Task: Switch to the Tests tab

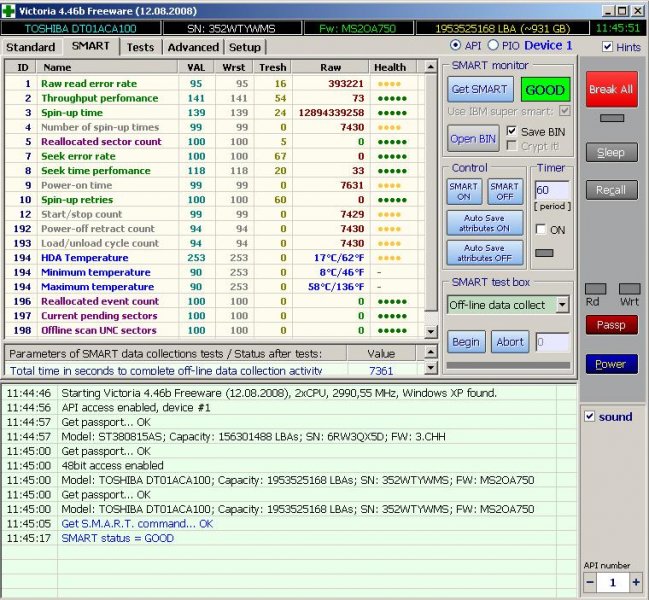Action: pyautogui.click(x=140, y=47)
